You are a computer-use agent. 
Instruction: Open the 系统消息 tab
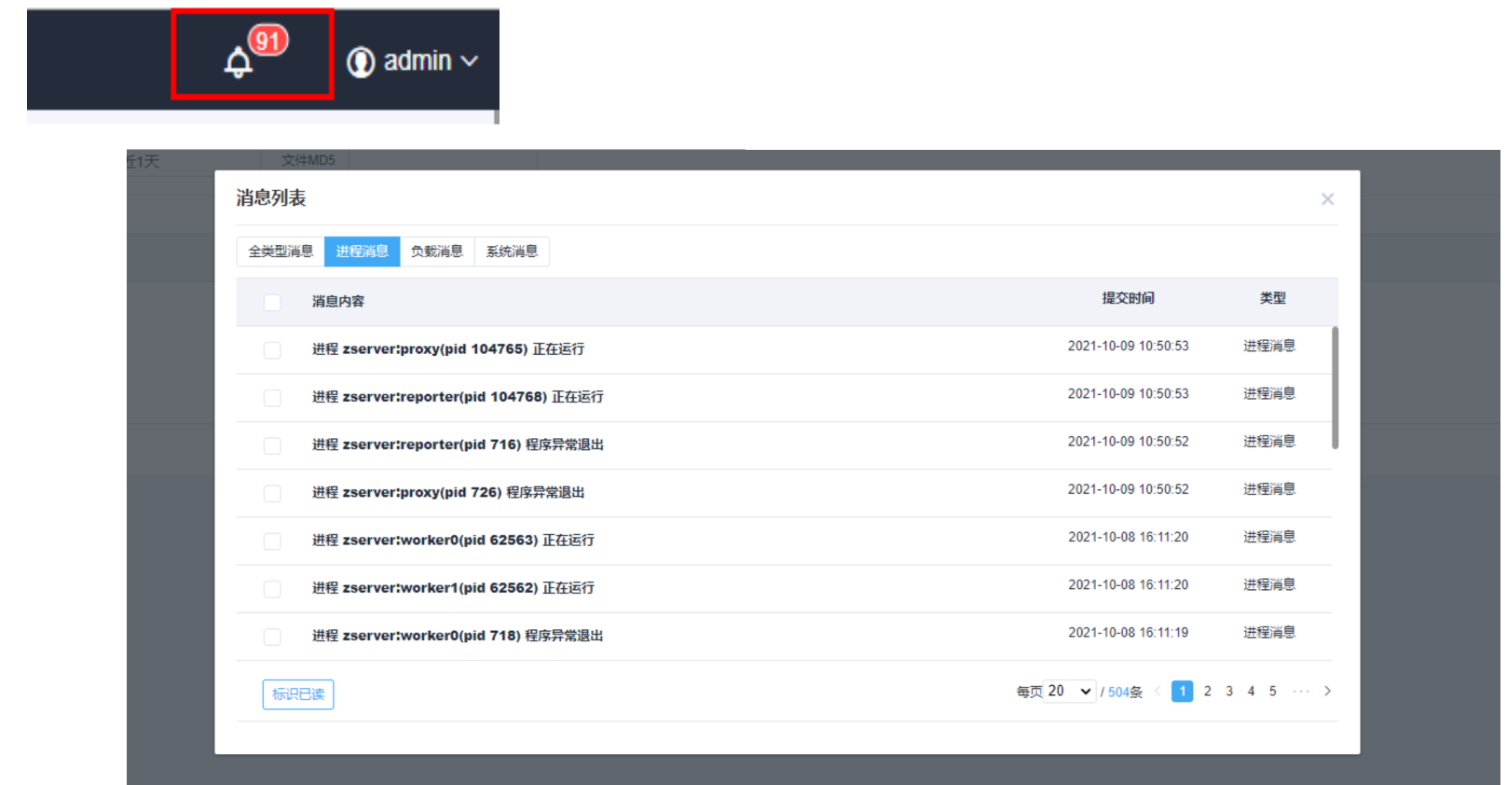(x=512, y=252)
